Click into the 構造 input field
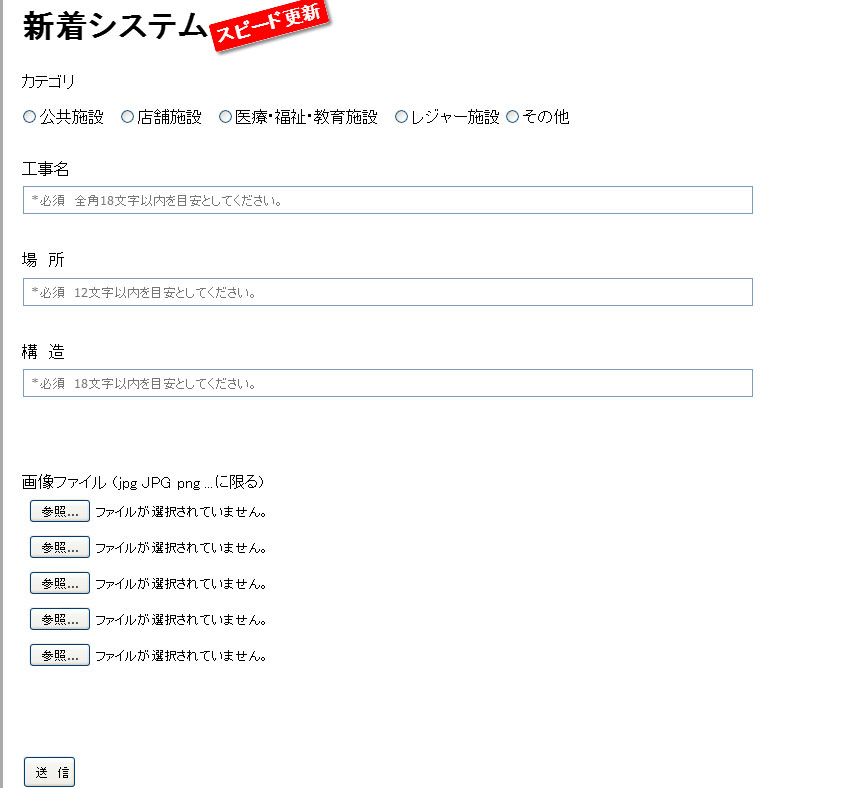The height and width of the screenshot is (788, 843). click(x=388, y=383)
